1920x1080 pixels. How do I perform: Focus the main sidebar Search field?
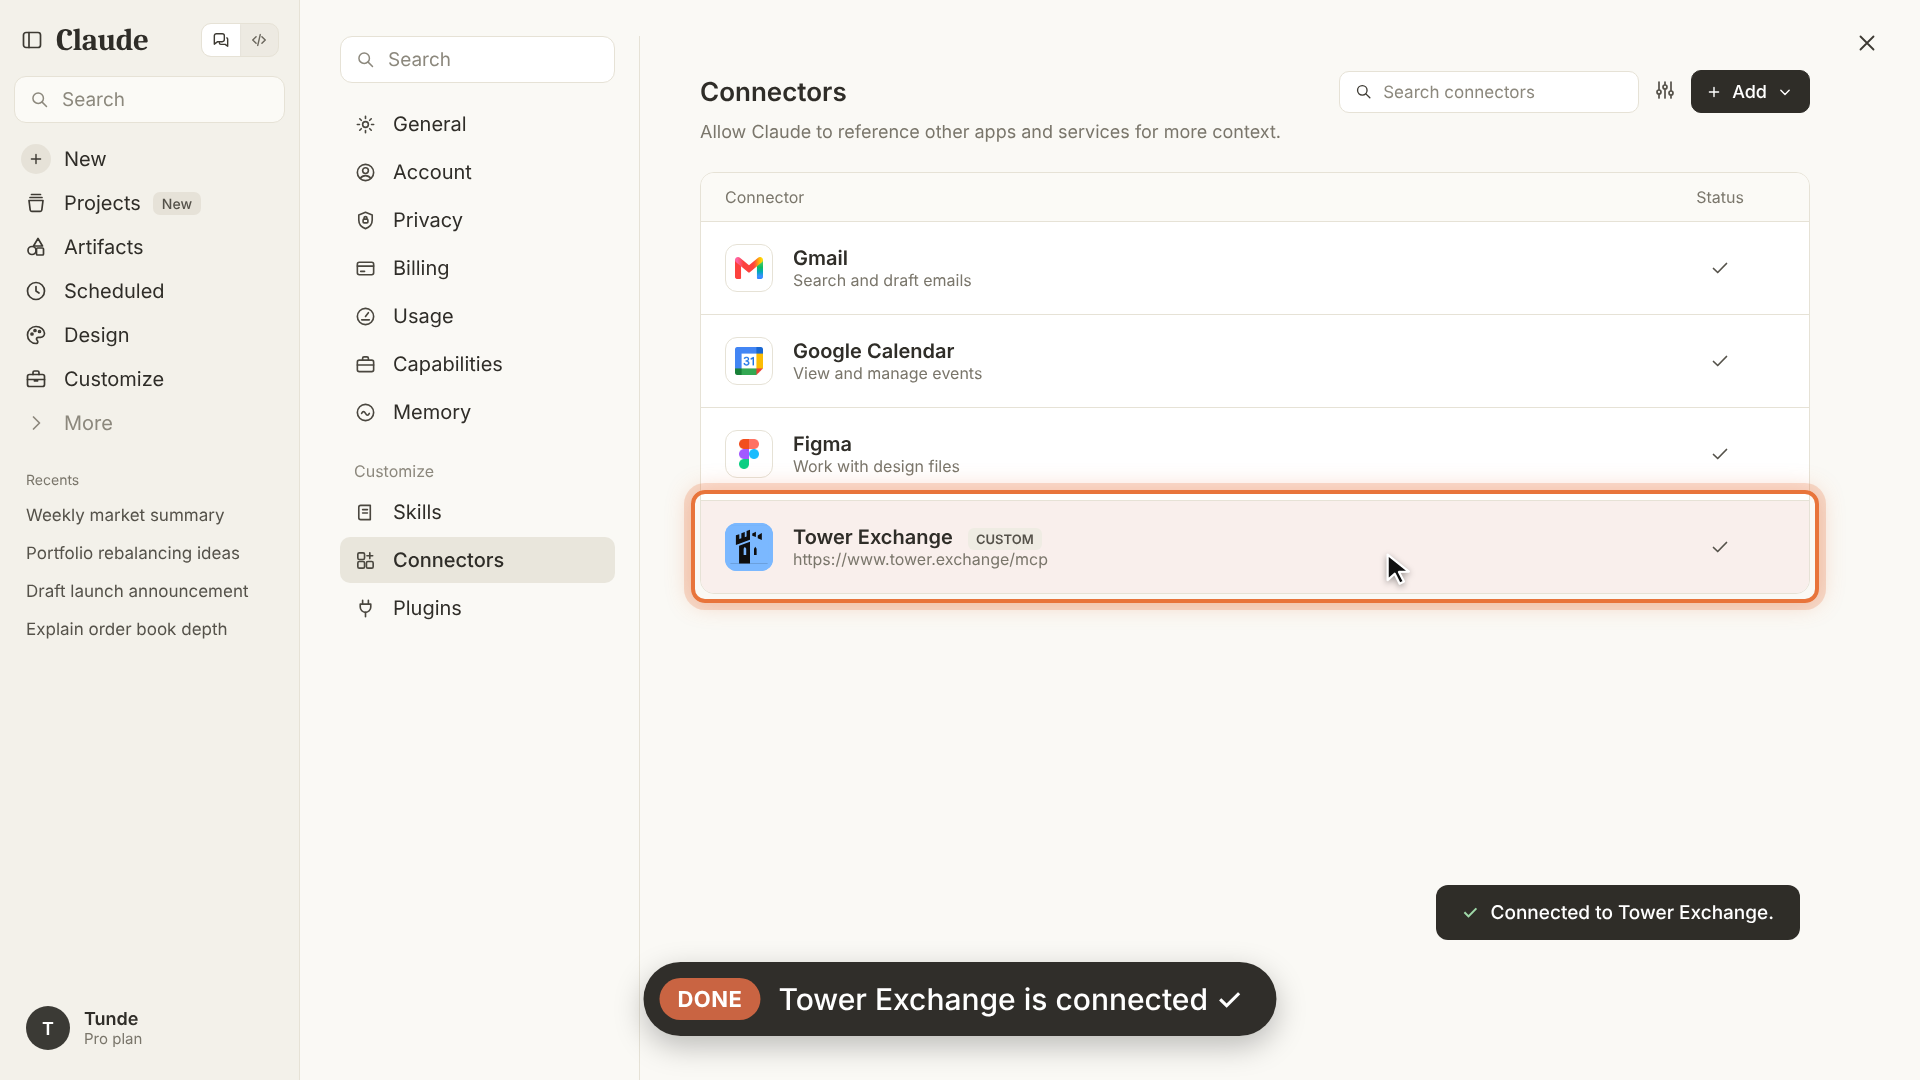point(150,99)
